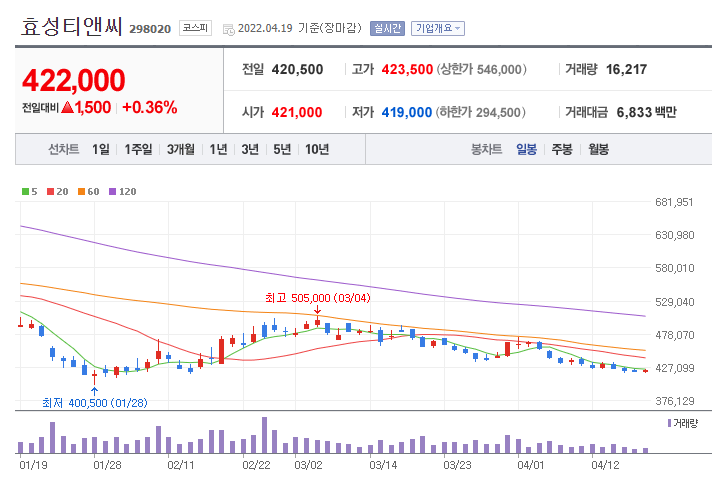
Task: Click the stock name 효성티앤씨
Action: [x=71, y=26]
